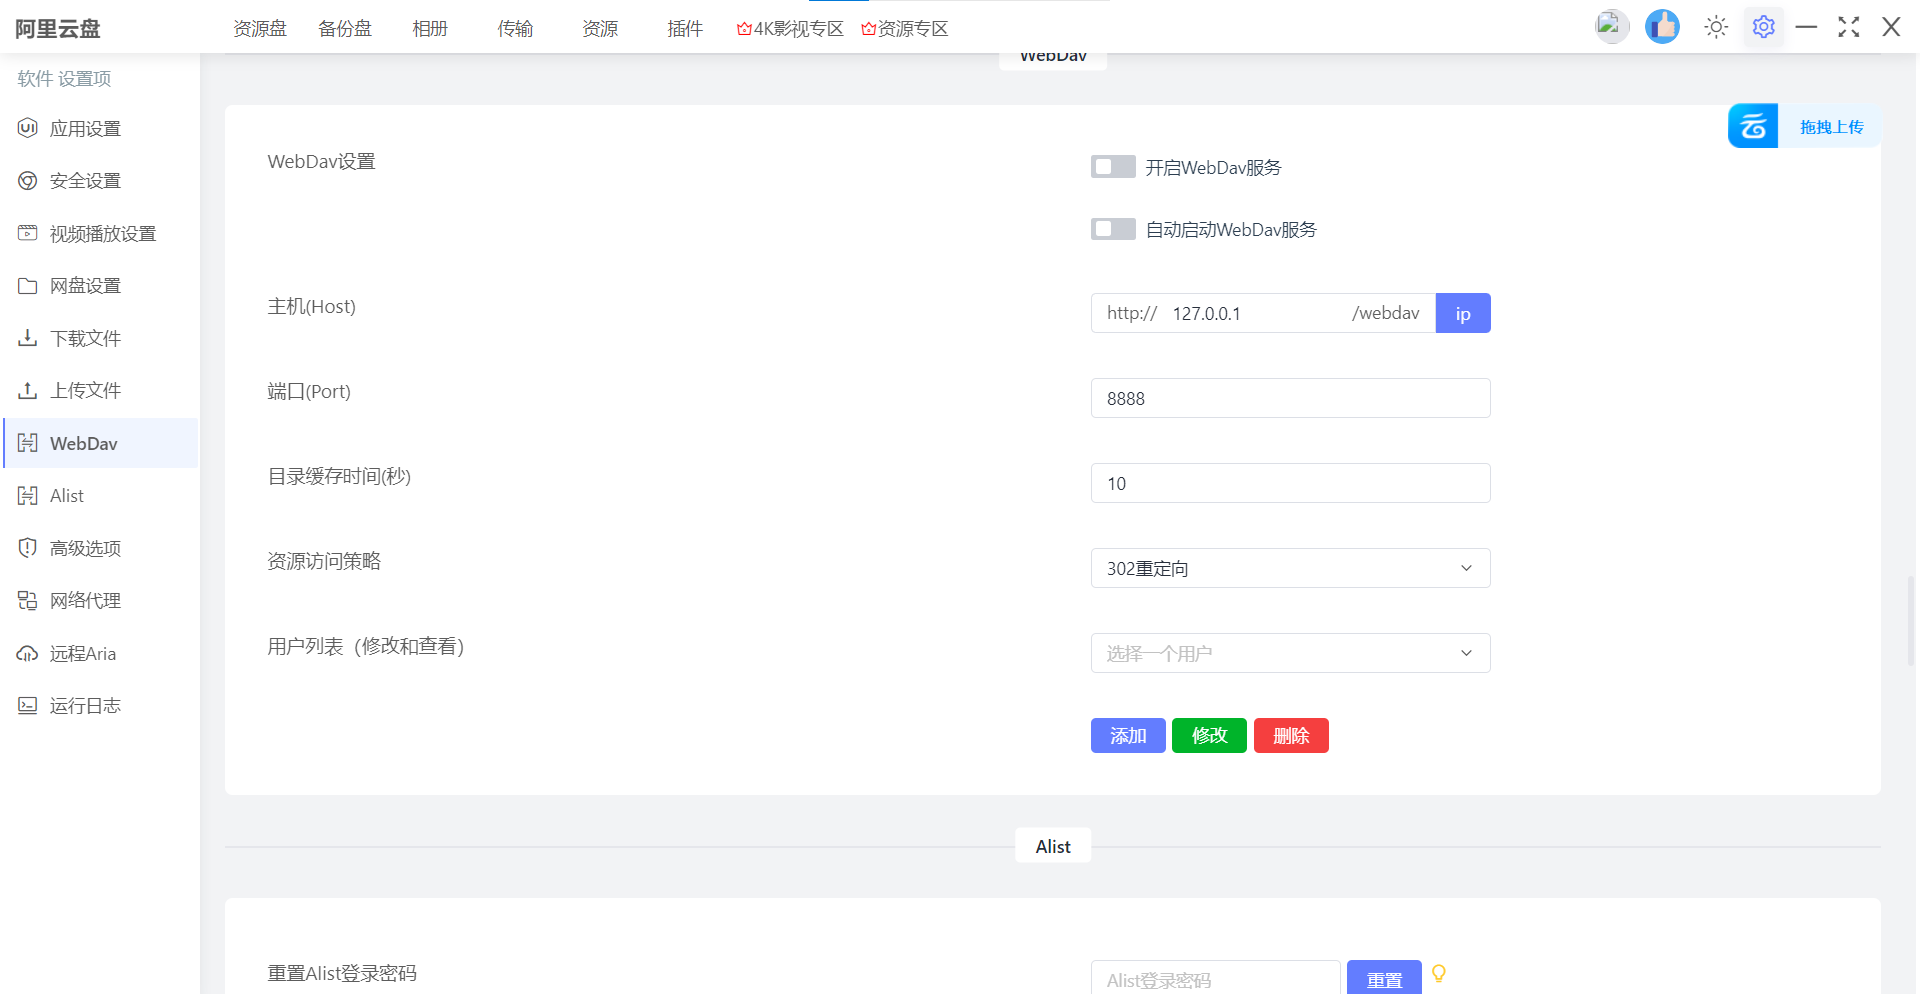The width and height of the screenshot is (1920, 994).
Task: Open settings via the gear icon
Action: point(1764,27)
